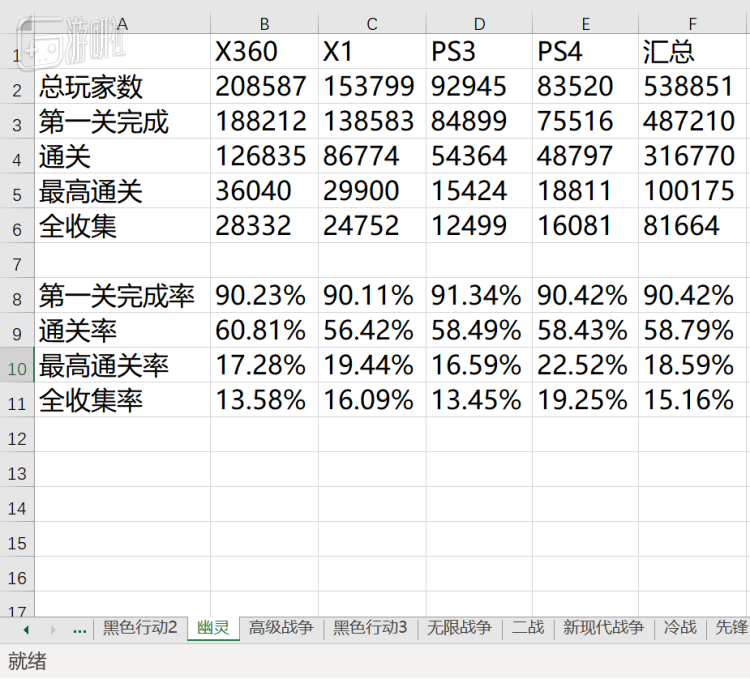Screen dimensions: 750x679
Task: Select the cell with 全收集率
Action: pyautogui.click(x=122, y=400)
